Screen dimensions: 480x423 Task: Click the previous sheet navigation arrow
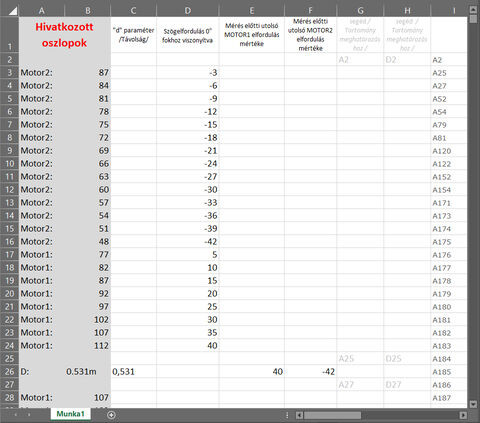(15, 415)
